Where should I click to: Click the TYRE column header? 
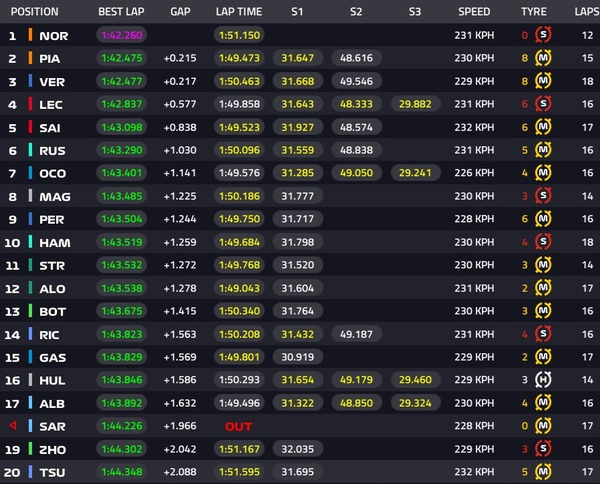coord(534,11)
